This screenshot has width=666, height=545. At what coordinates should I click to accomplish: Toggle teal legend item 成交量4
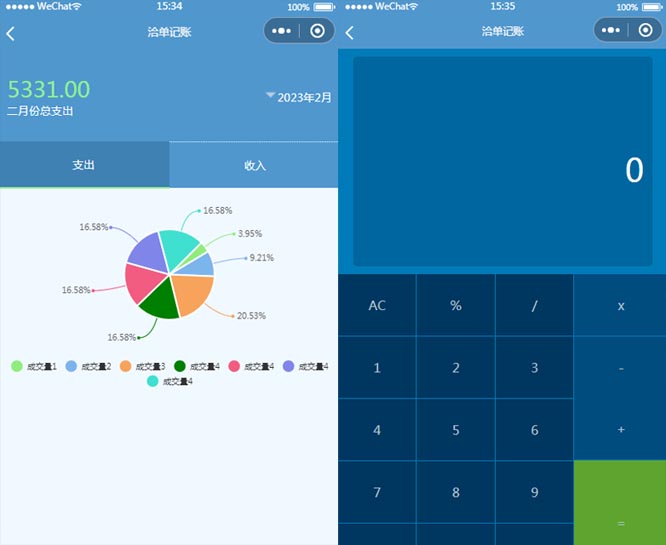click(x=170, y=381)
